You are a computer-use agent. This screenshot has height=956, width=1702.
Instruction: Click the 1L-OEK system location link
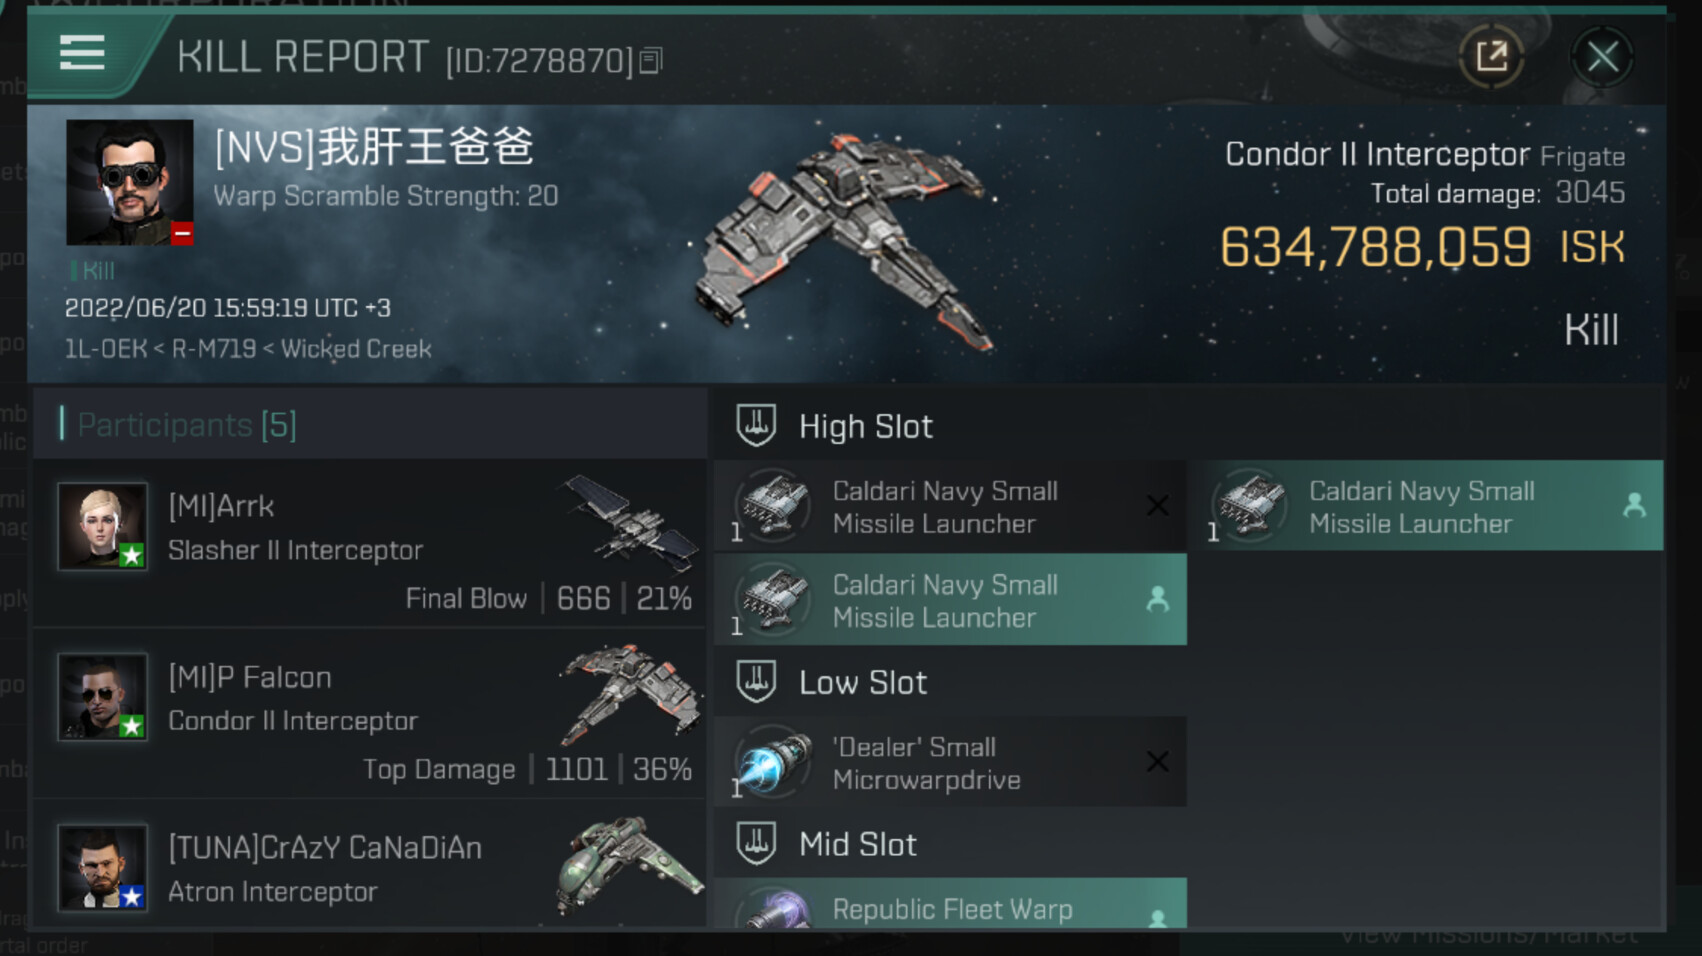click(x=105, y=349)
